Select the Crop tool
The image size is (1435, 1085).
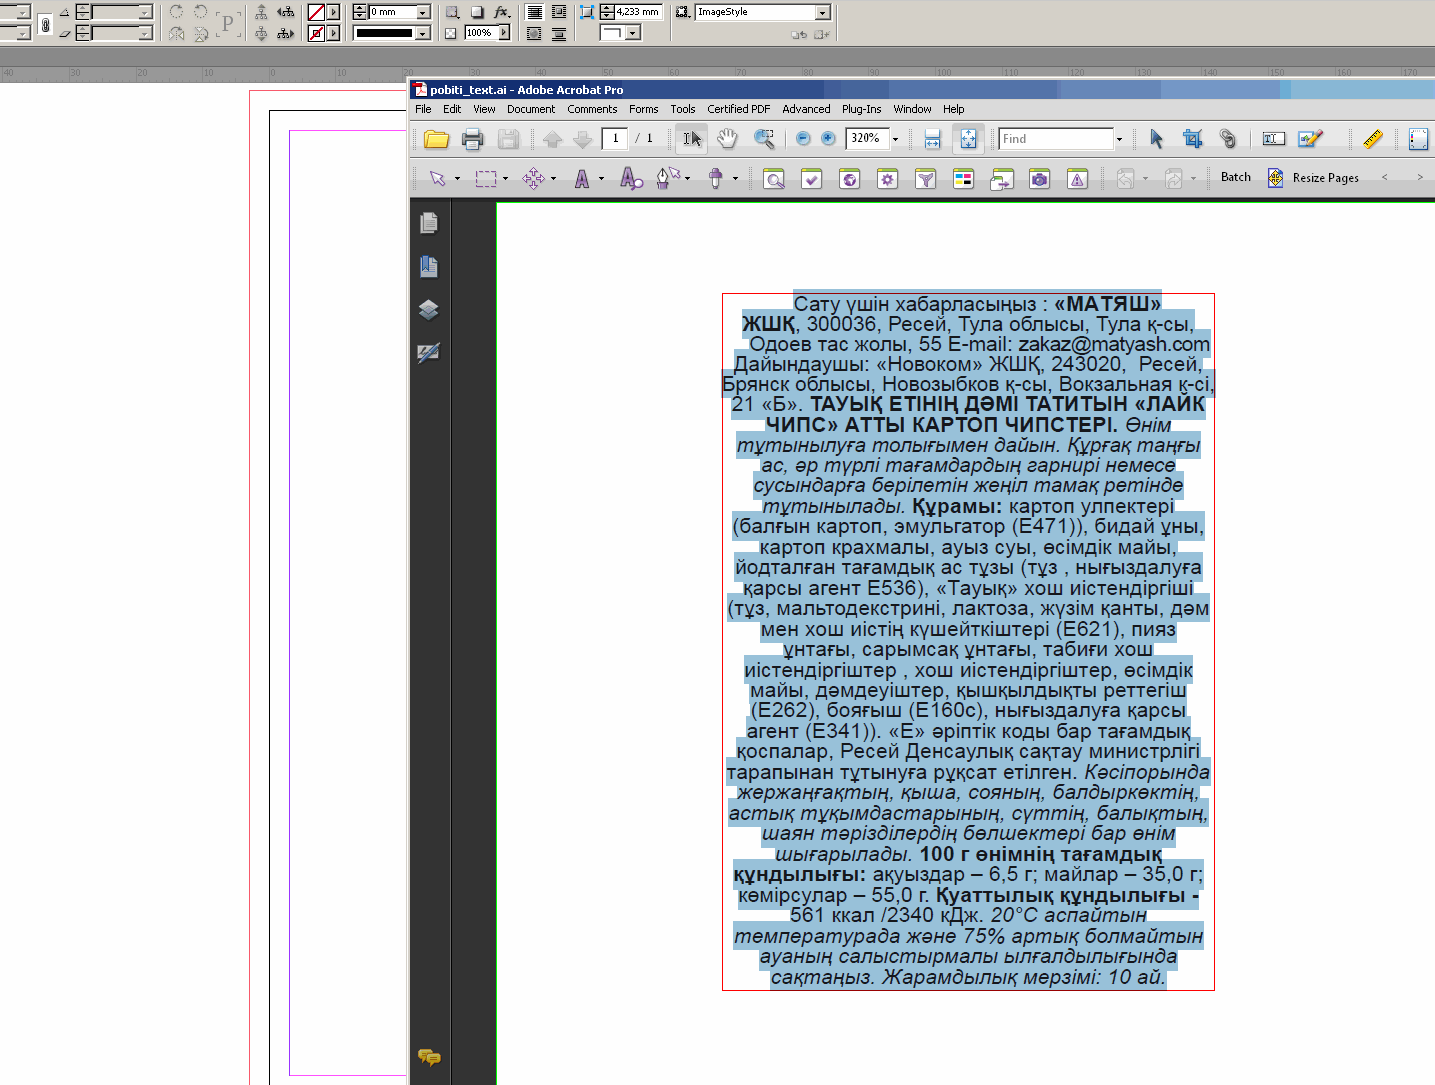coord(1192,139)
